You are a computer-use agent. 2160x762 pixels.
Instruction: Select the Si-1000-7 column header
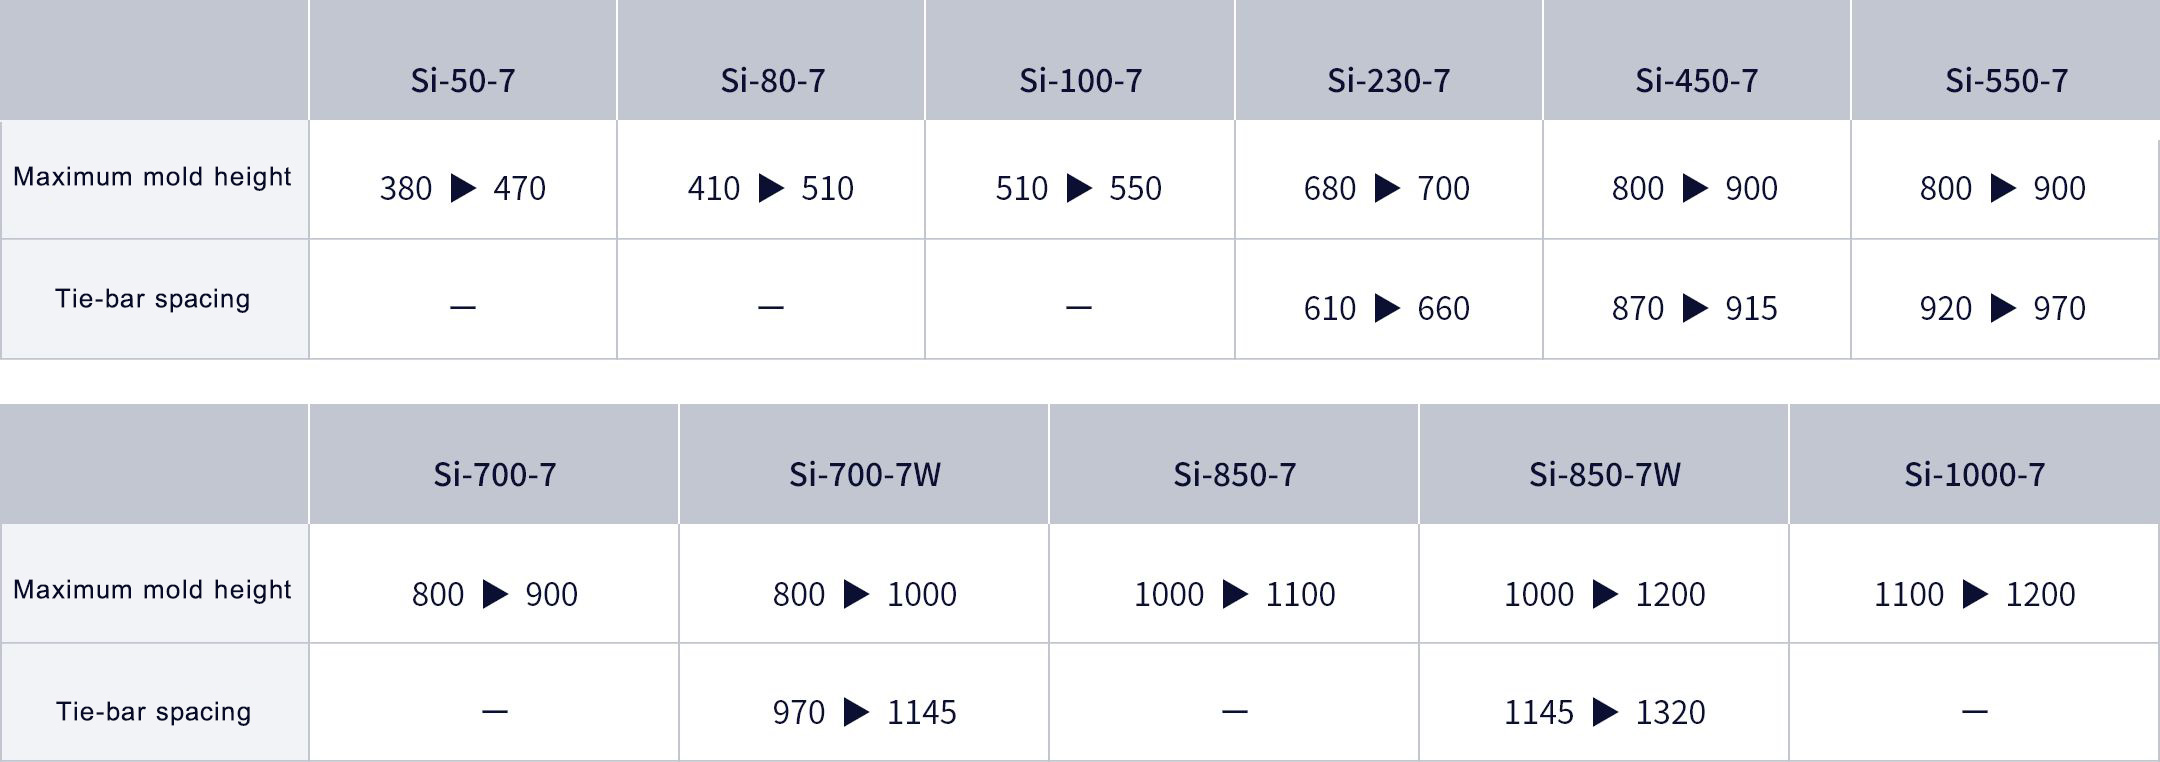pyautogui.click(x=1974, y=474)
